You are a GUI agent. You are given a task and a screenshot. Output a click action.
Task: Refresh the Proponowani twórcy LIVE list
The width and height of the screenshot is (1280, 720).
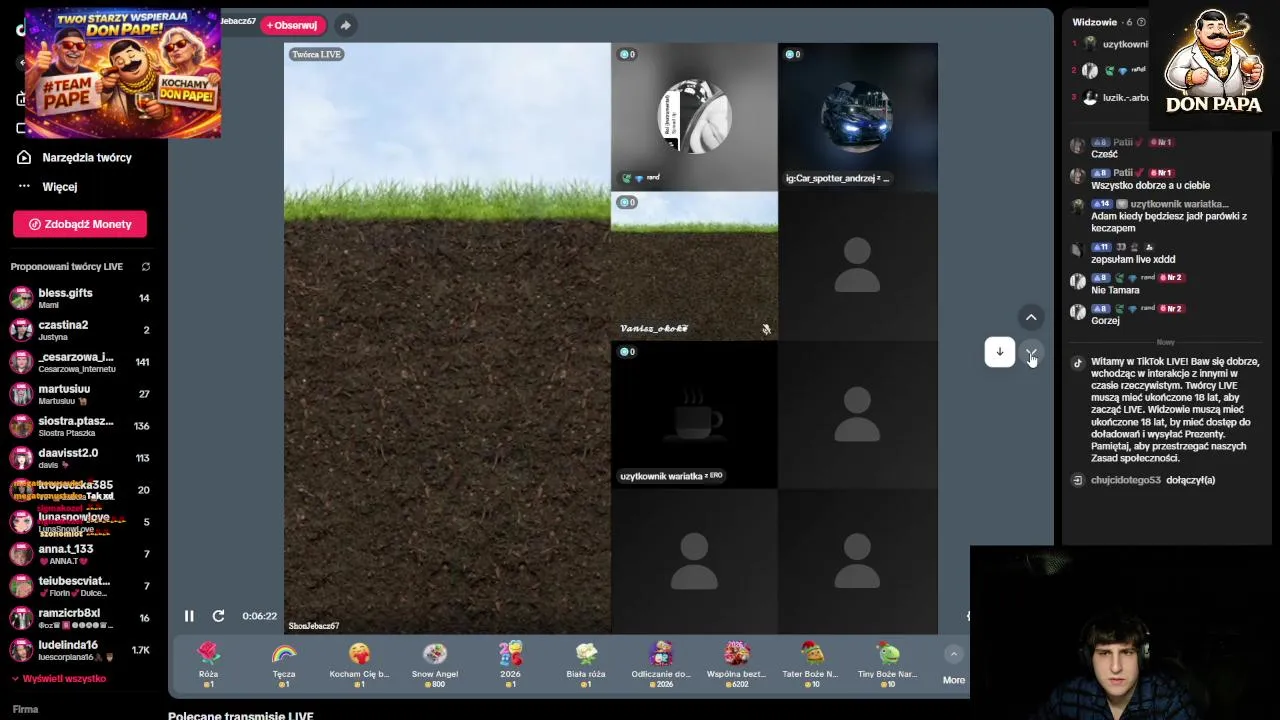click(x=146, y=267)
